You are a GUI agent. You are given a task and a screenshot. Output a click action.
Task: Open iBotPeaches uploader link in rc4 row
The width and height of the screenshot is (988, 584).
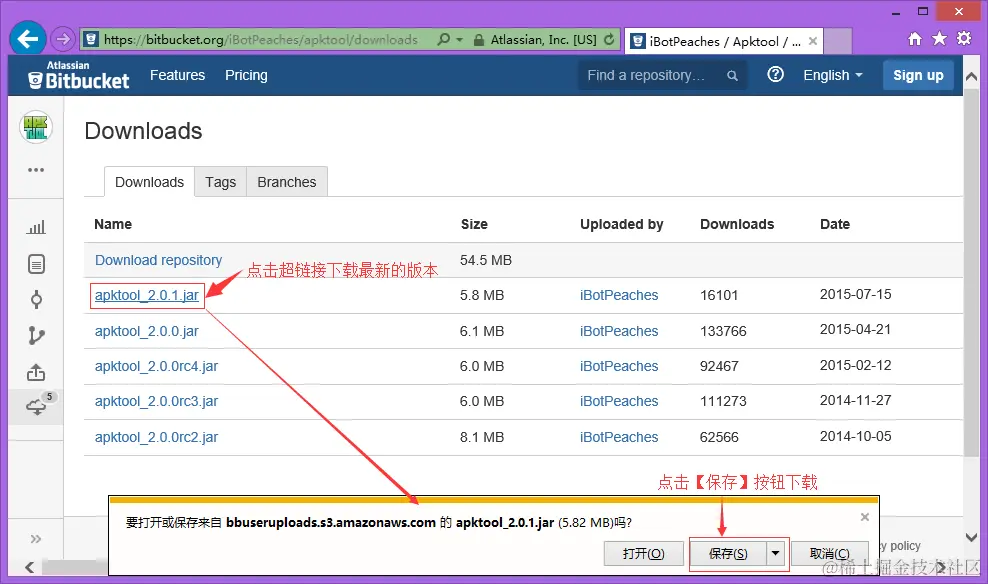(x=619, y=366)
